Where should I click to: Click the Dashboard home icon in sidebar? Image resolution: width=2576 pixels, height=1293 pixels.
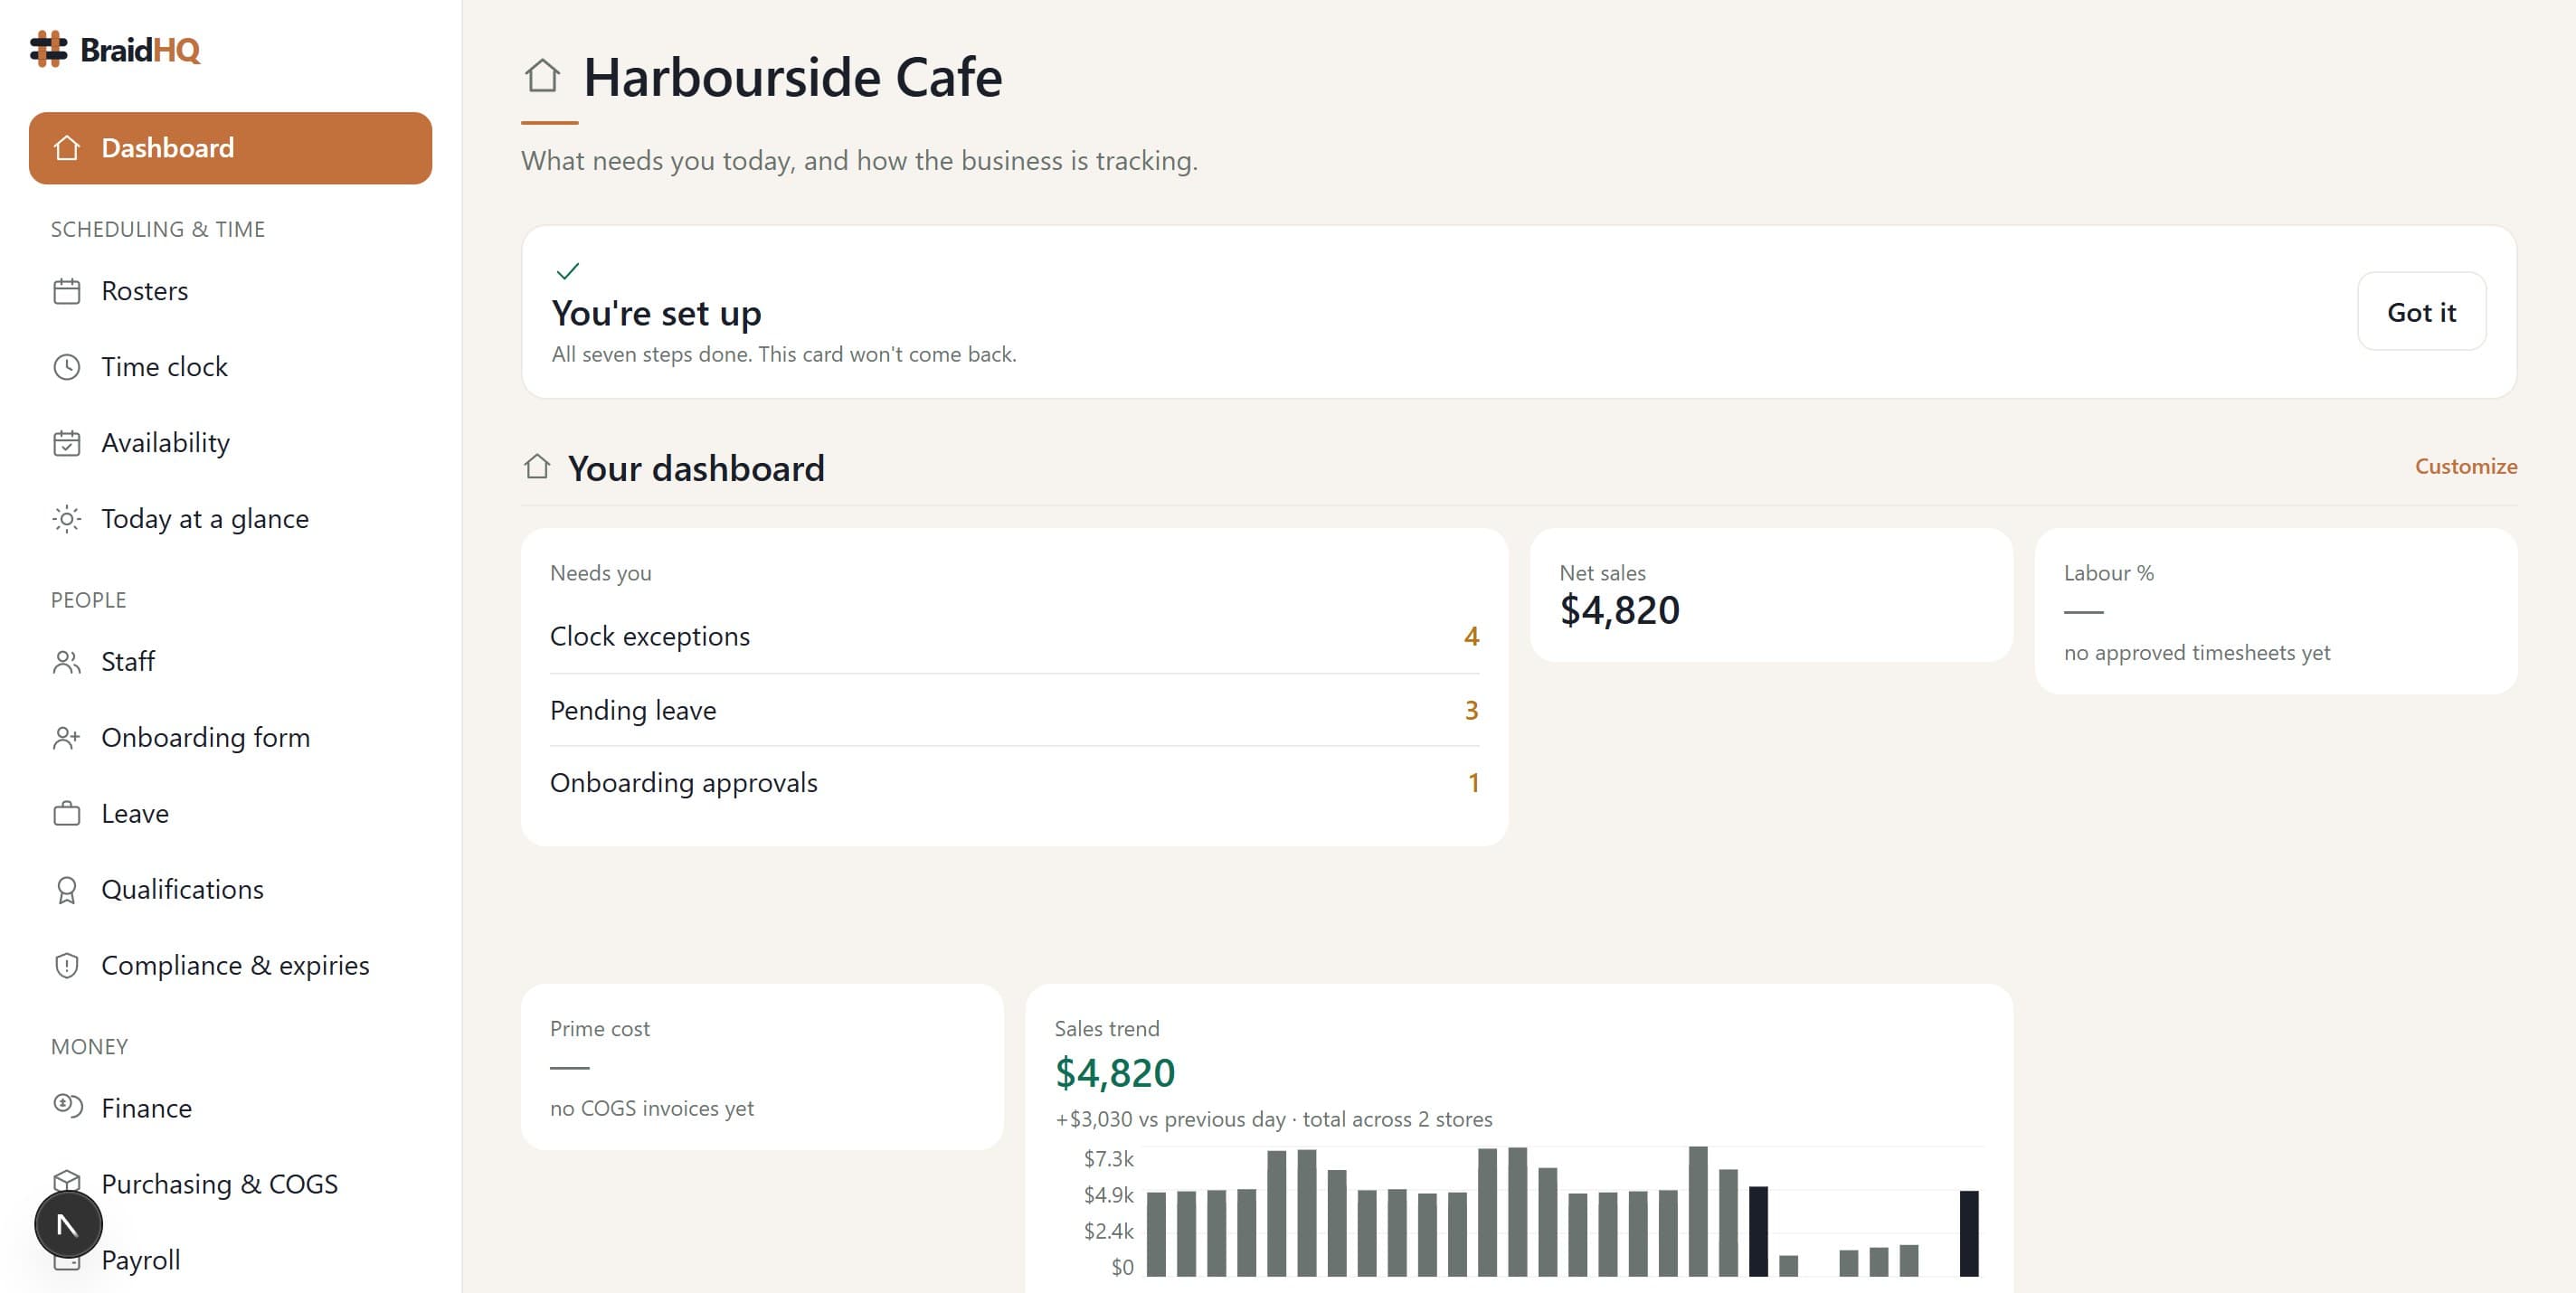click(67, 148)
